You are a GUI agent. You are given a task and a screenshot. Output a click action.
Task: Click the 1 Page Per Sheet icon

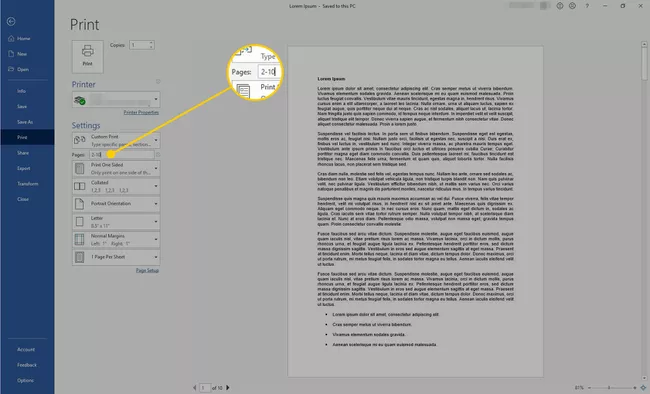coord(79,257)
